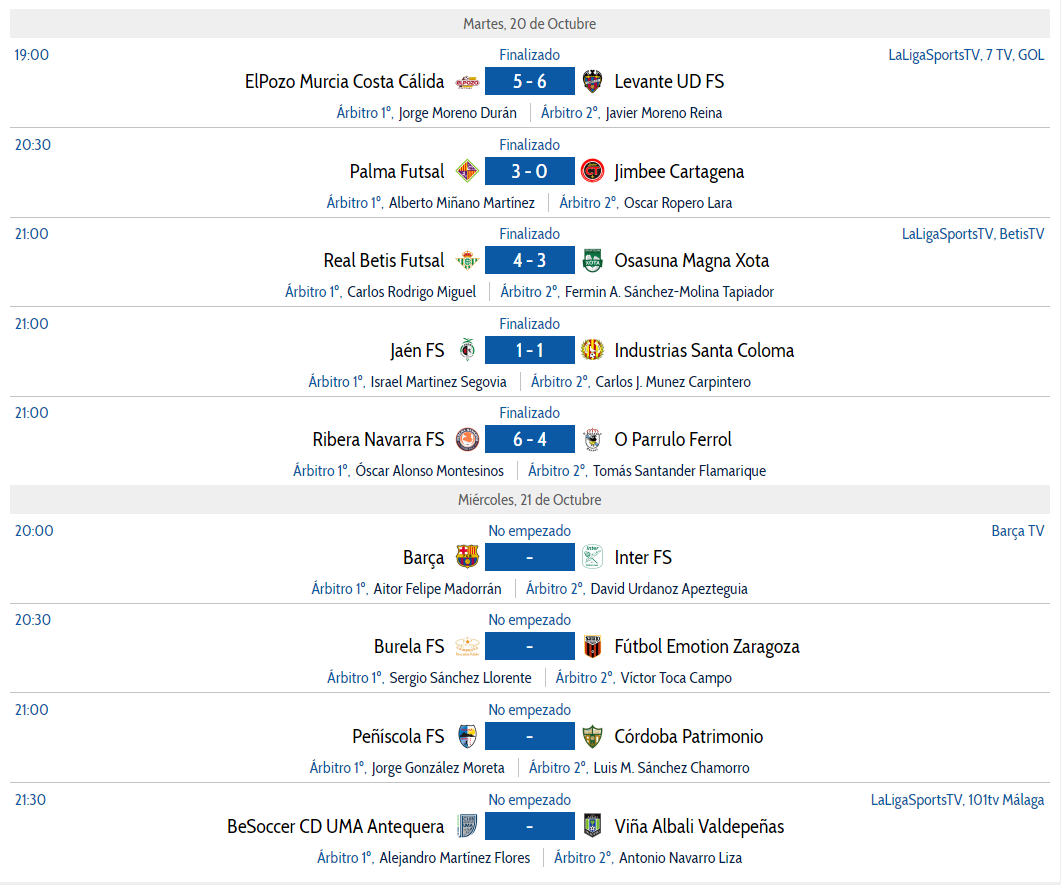
Task: Open the Palma Futsal team badge
Action: [x=467, y=171]
